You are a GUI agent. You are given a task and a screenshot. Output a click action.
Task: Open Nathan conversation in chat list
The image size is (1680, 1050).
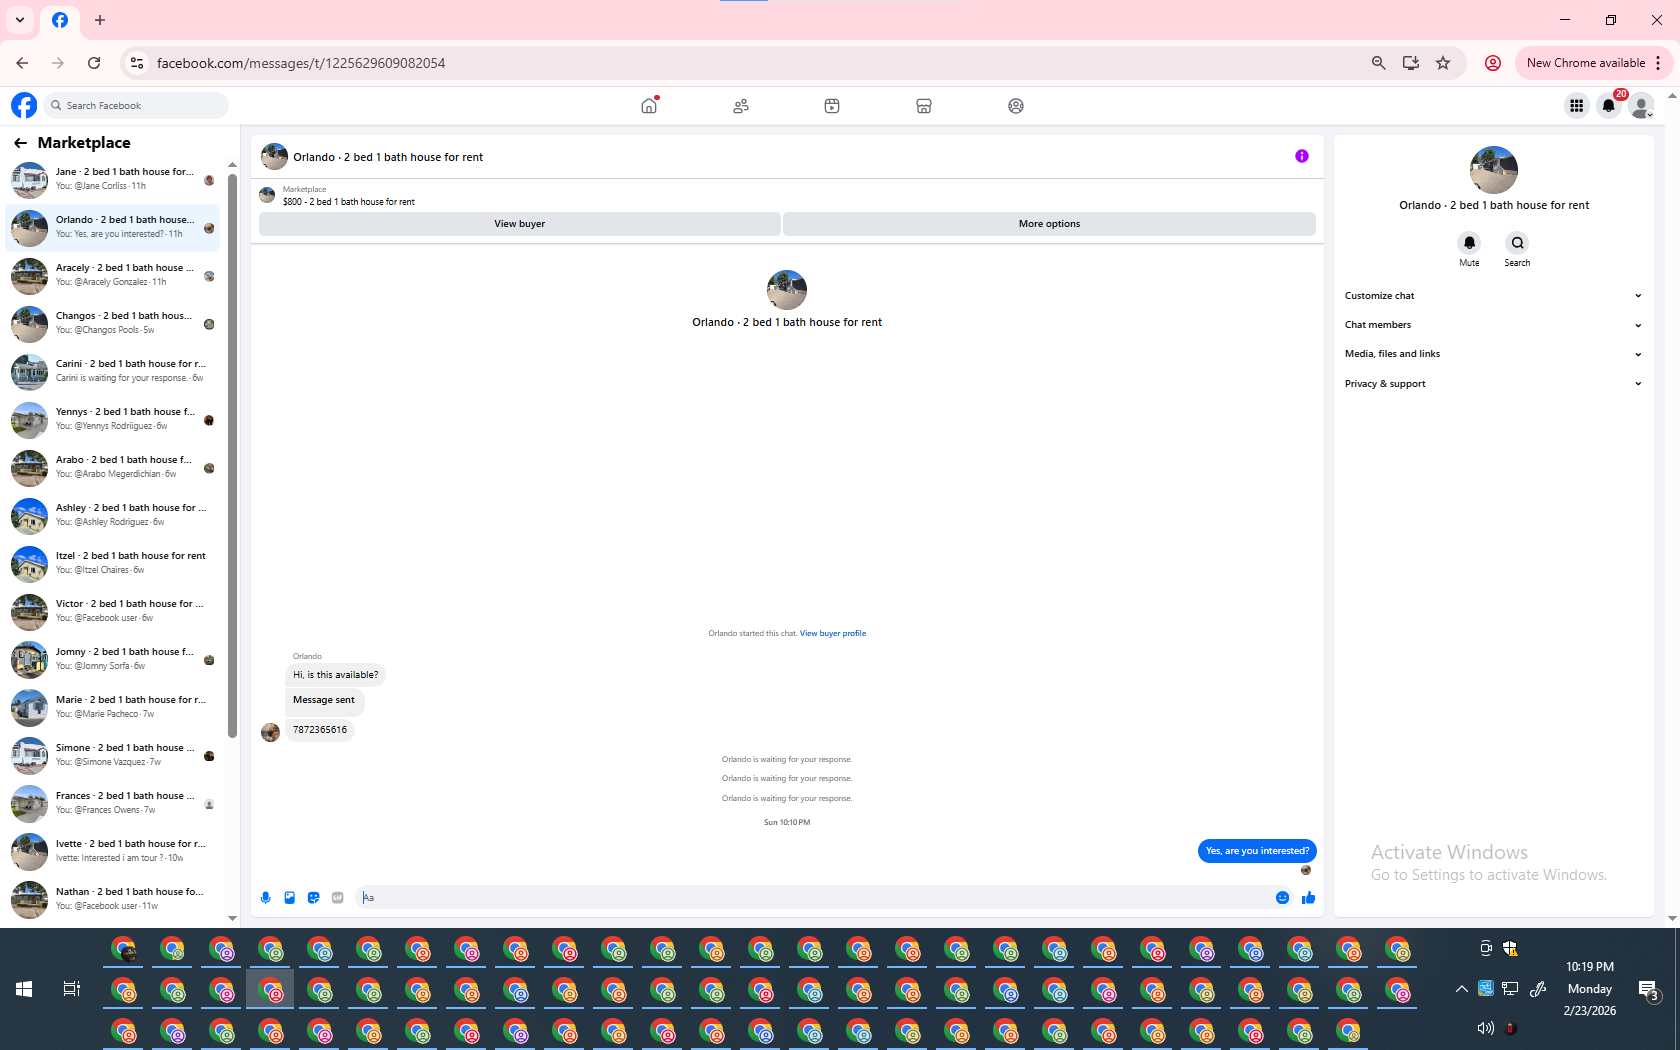tap(113, 900)
